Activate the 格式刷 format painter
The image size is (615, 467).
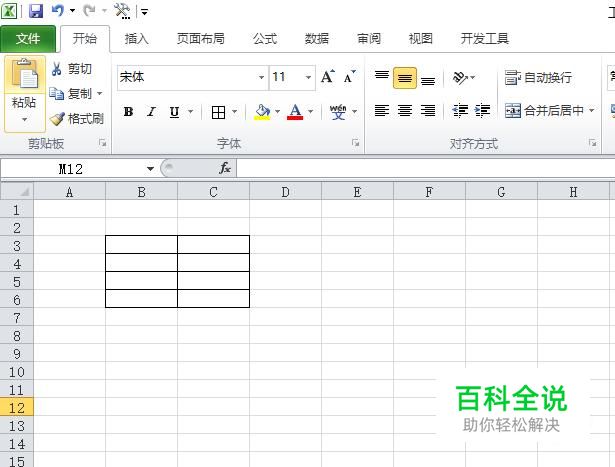[x=77, y=118]
